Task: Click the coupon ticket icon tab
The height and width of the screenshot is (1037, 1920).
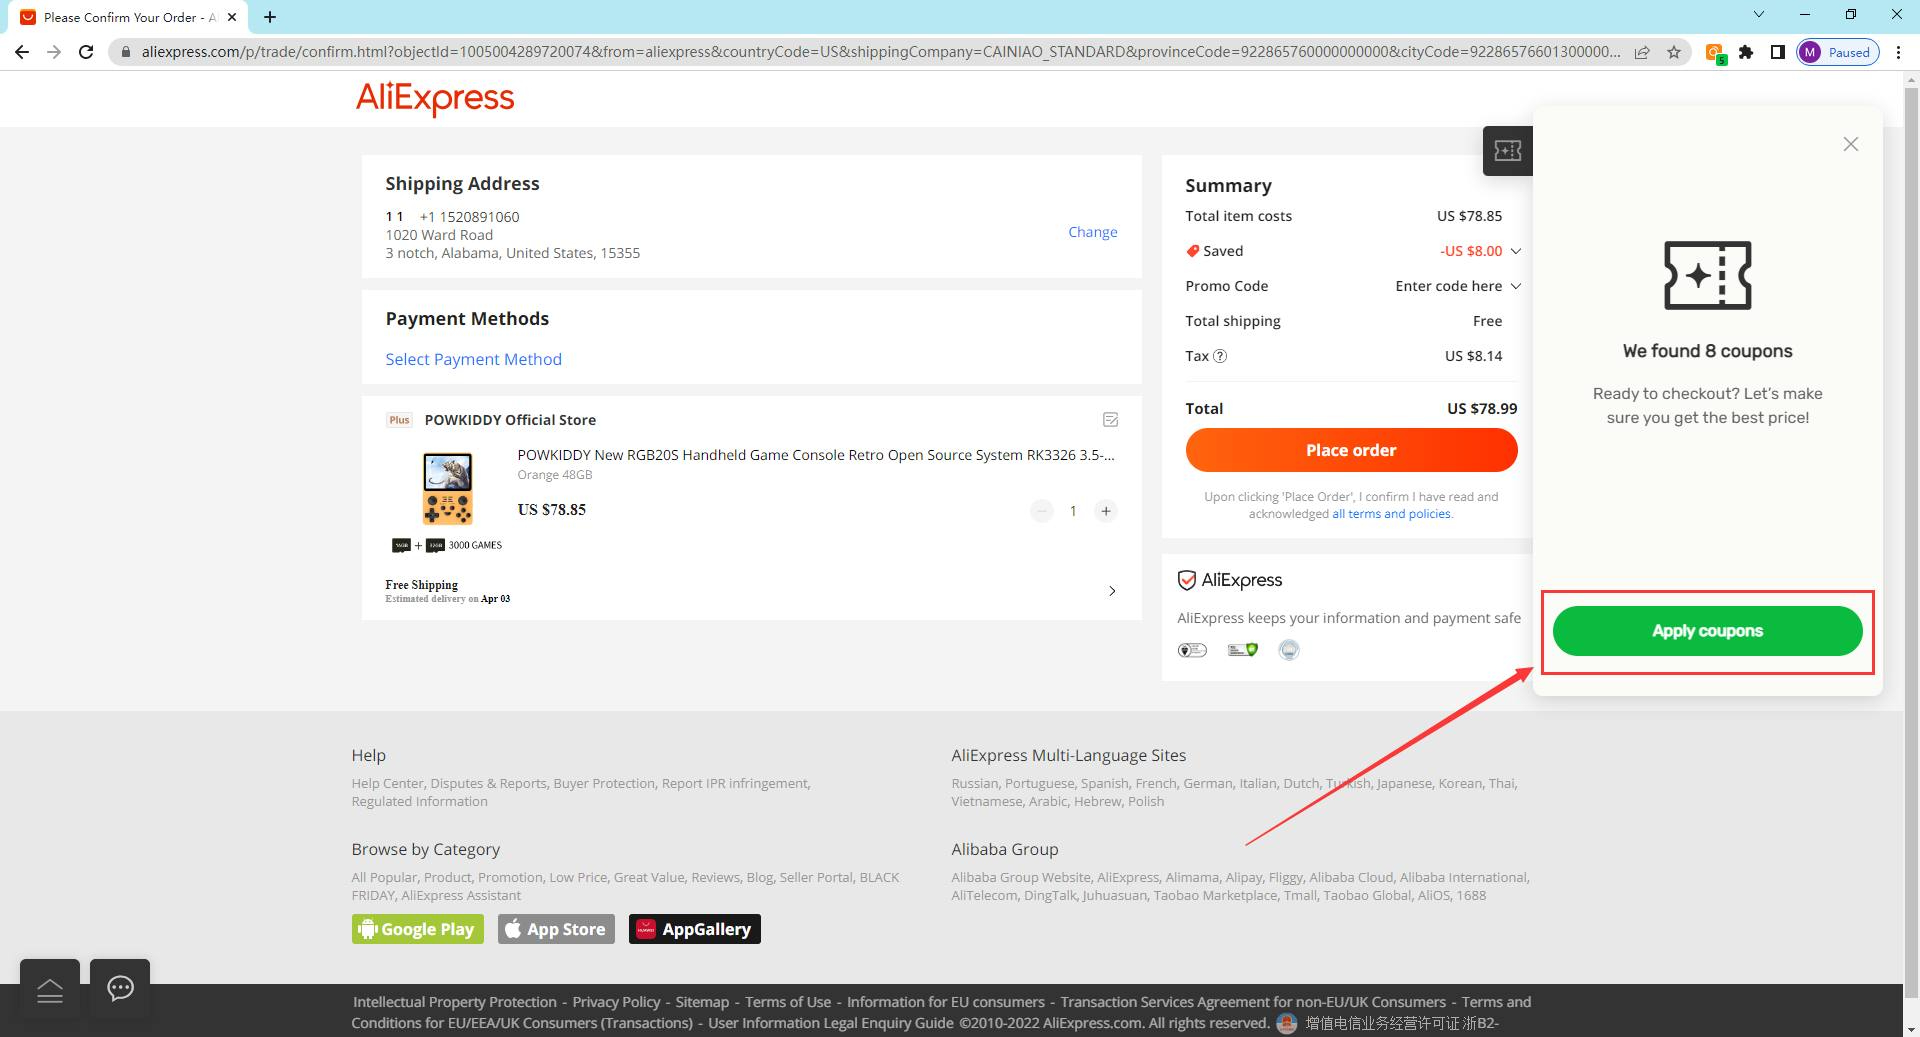Action: click(1507, 151)
